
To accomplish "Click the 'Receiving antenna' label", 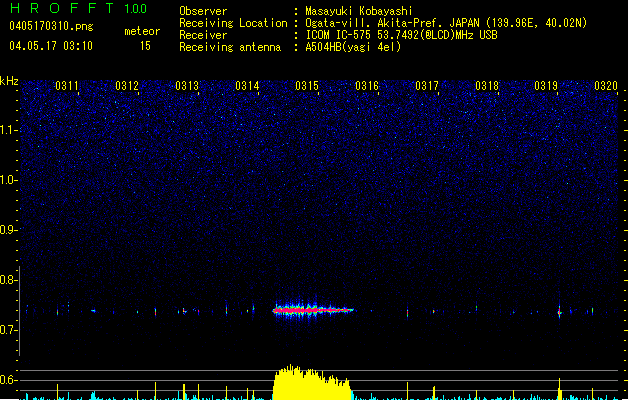I will [230, 47].
